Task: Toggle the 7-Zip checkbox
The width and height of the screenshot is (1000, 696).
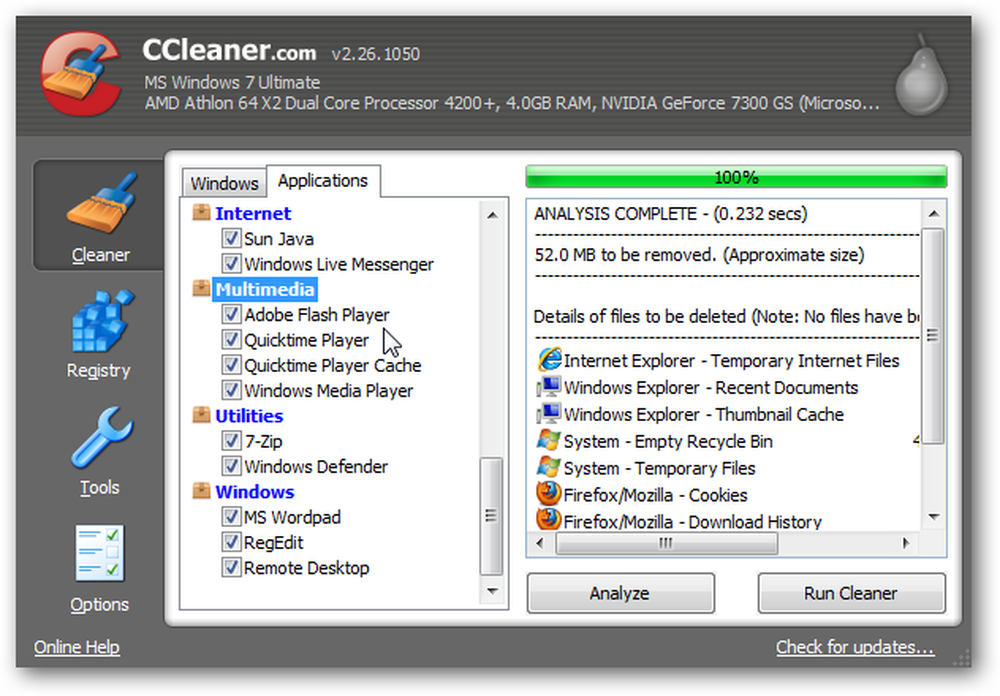Action: [231, 441]
